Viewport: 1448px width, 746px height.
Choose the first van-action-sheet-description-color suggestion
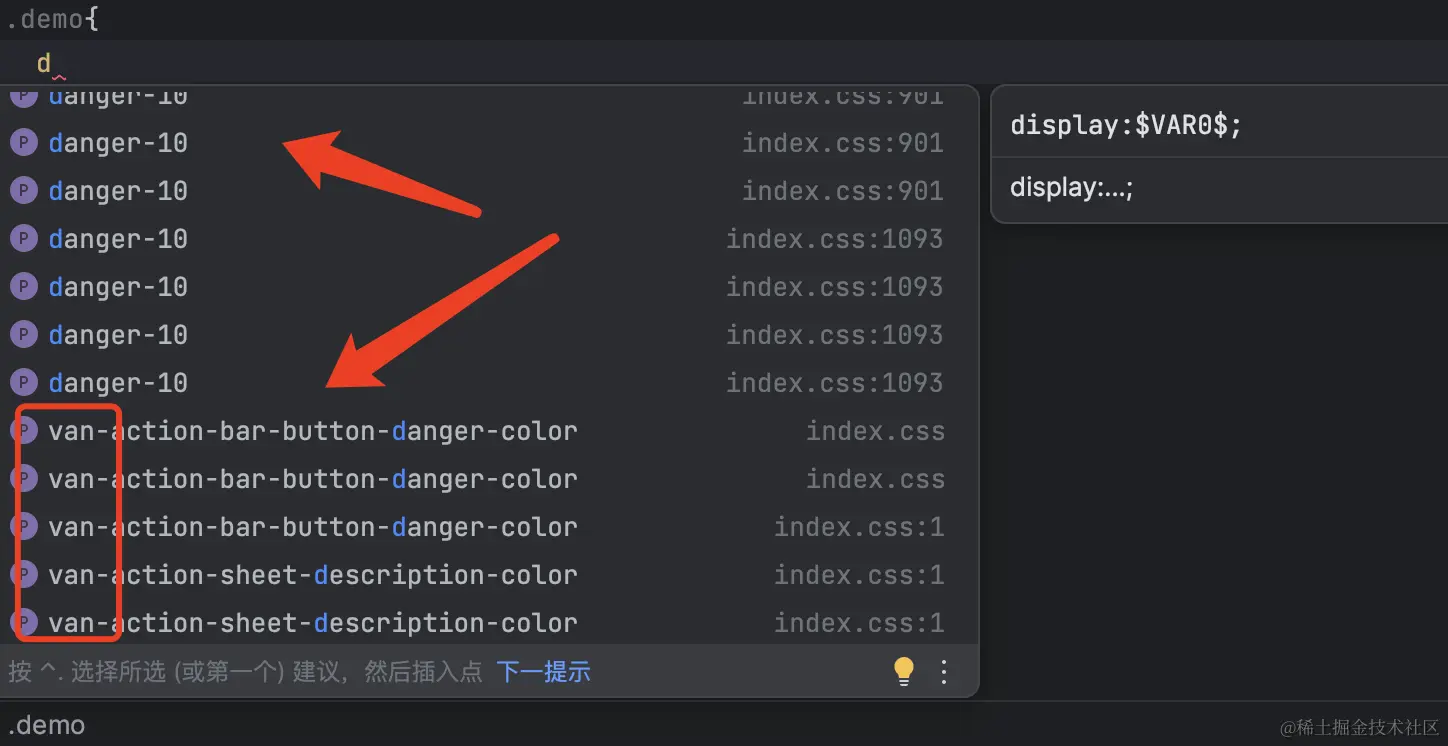point(312,575)
